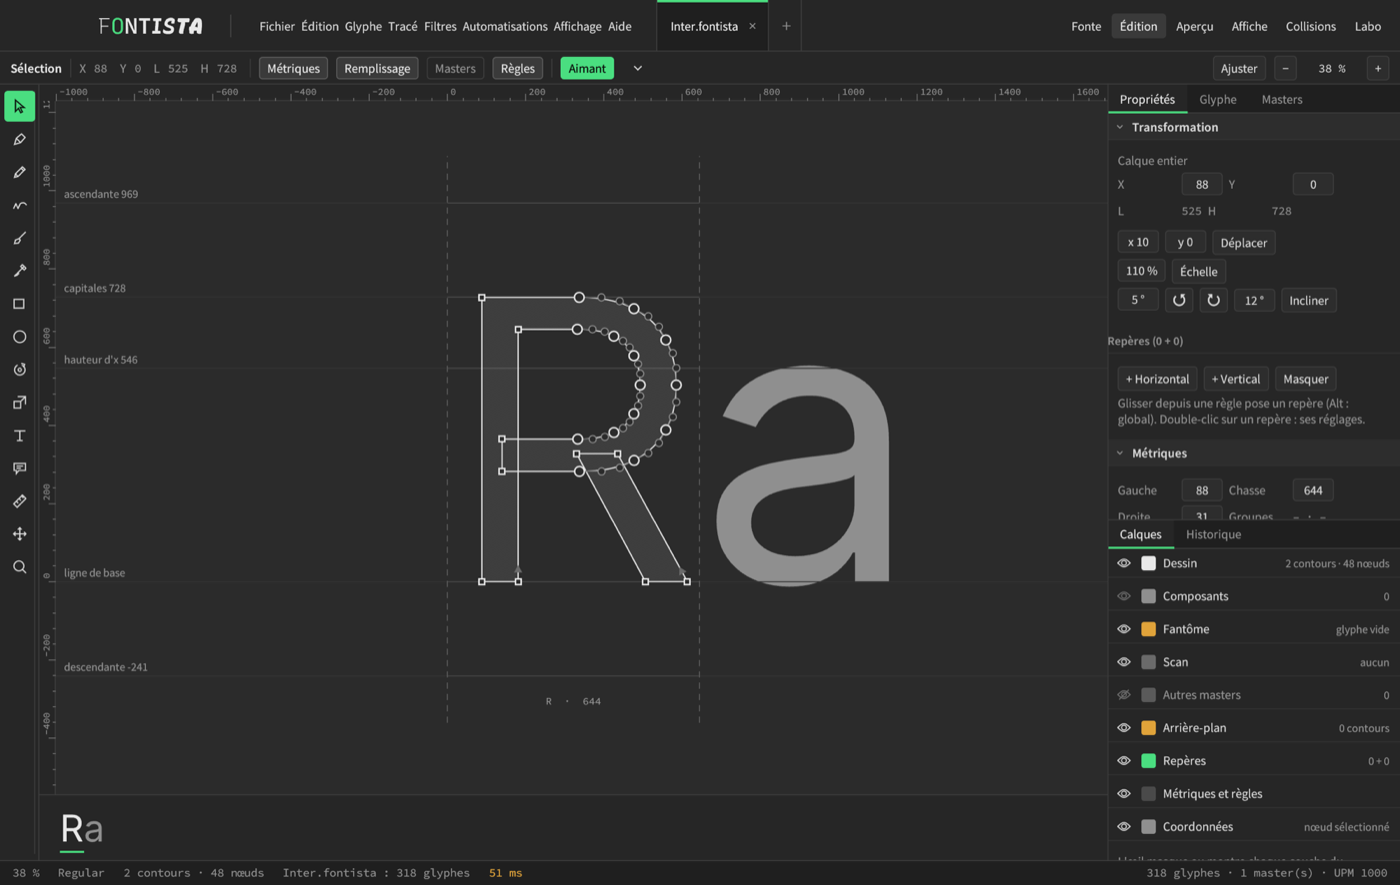Show the Autres masters layer
This screenshot has height=885, width=1400.
(x=1124, y=695)
